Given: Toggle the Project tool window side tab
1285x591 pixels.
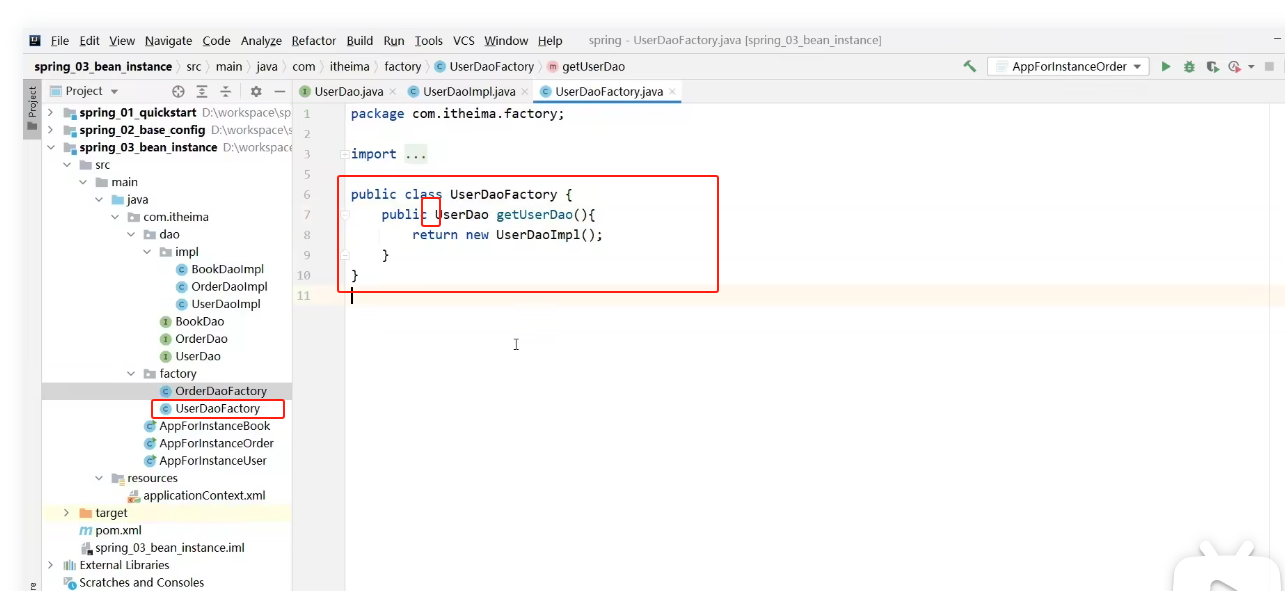Looking at the screenshot, I should (32, 110).
